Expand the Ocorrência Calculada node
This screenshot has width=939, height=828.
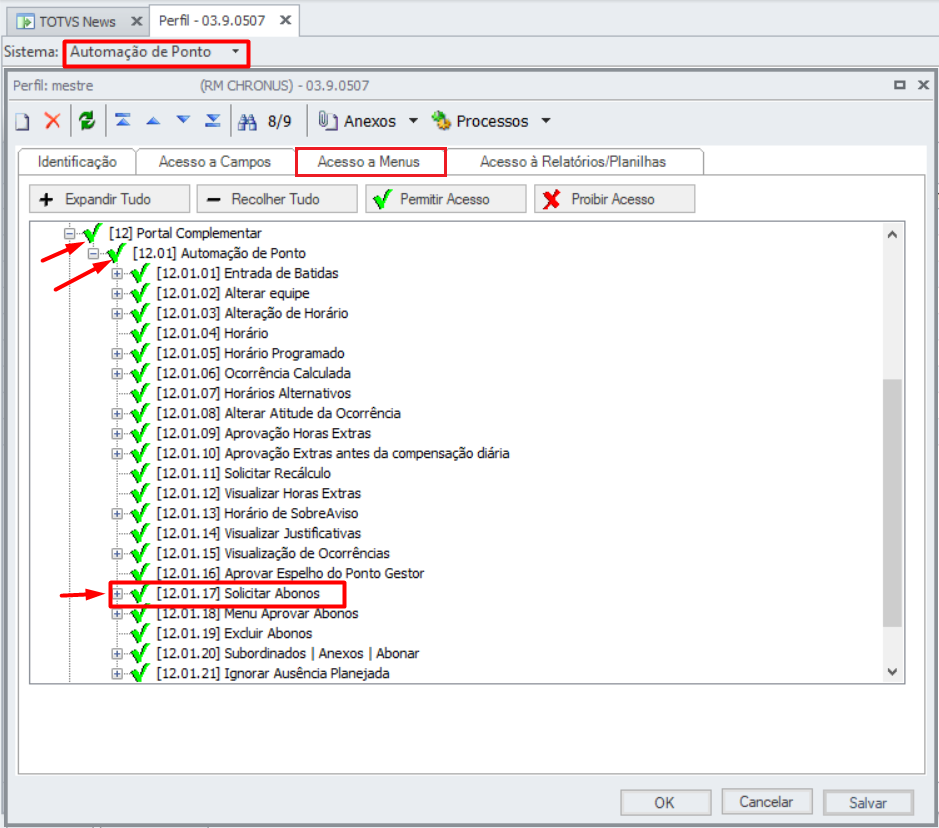pos(117,374)
